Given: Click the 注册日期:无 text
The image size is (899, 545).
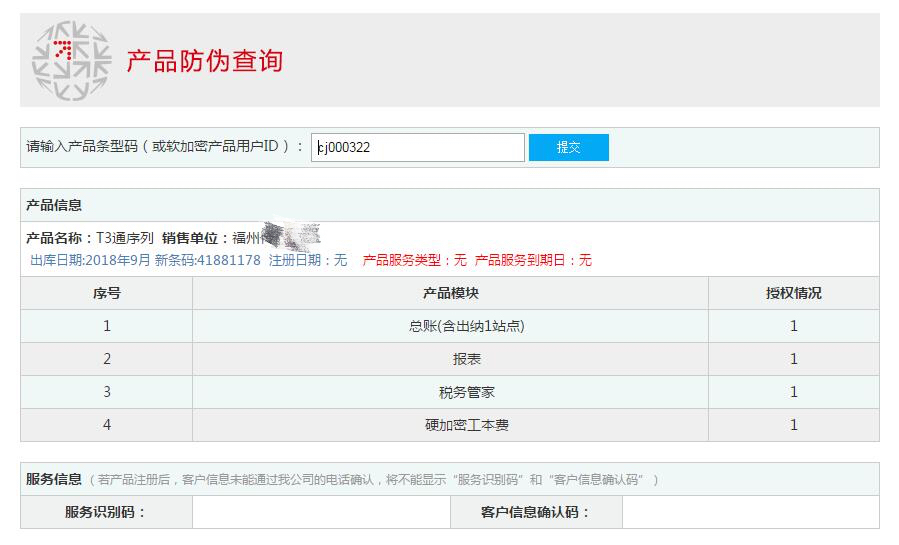Looking at the screenshot, I should click(x=308, y=260).
